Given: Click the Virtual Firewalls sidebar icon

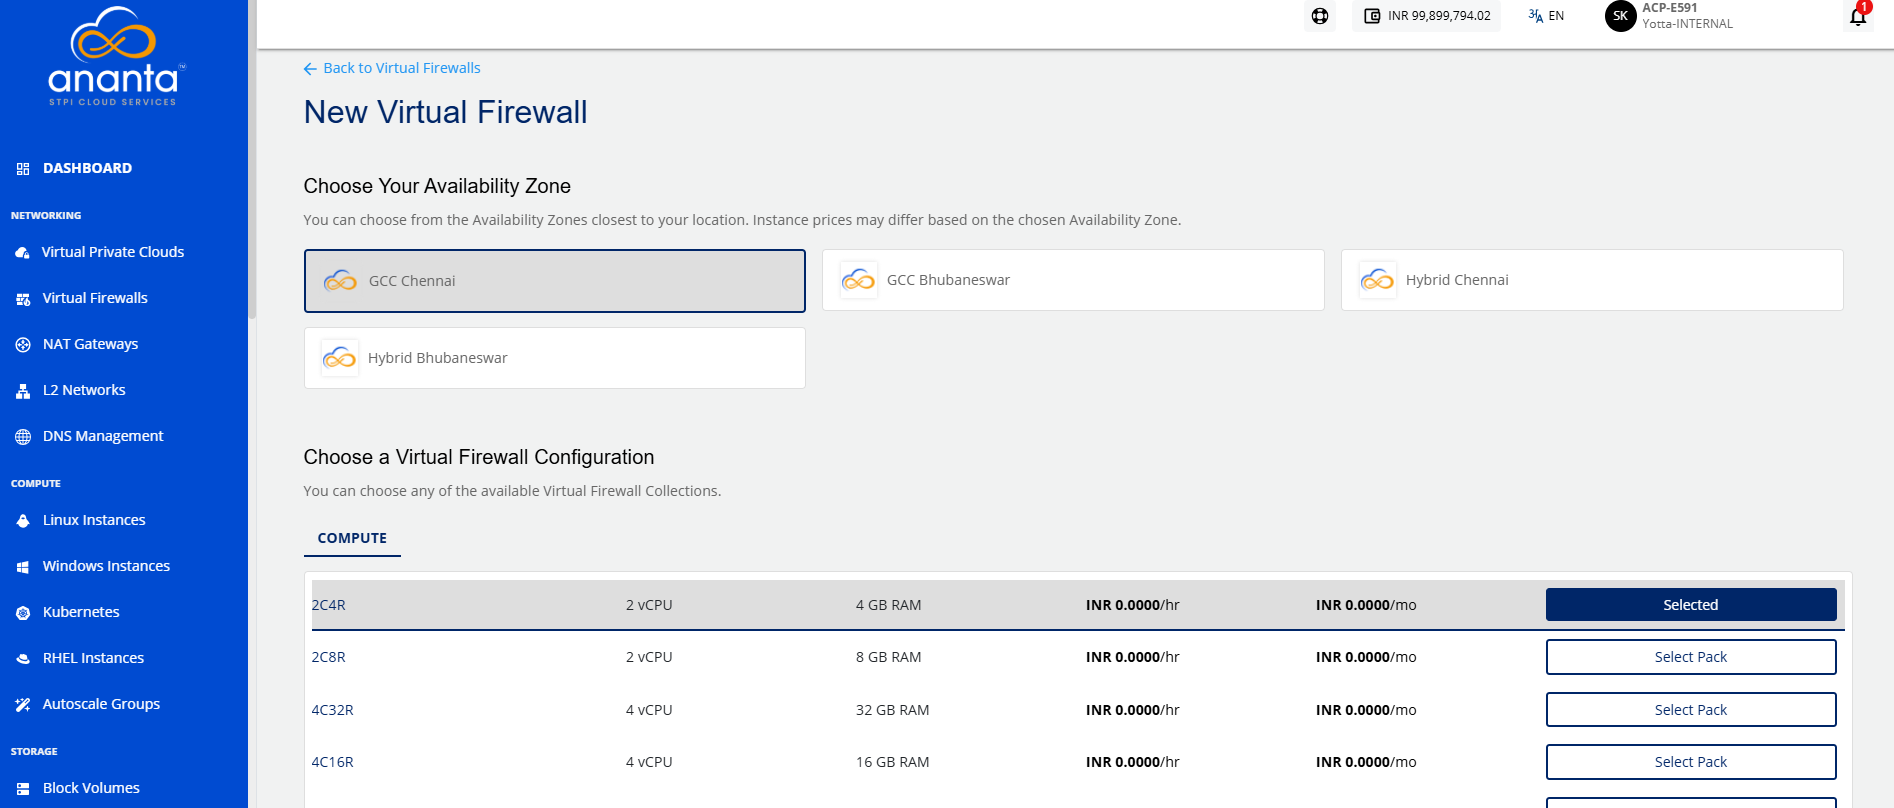Looking at the screenshot, I should pos(23,299).
